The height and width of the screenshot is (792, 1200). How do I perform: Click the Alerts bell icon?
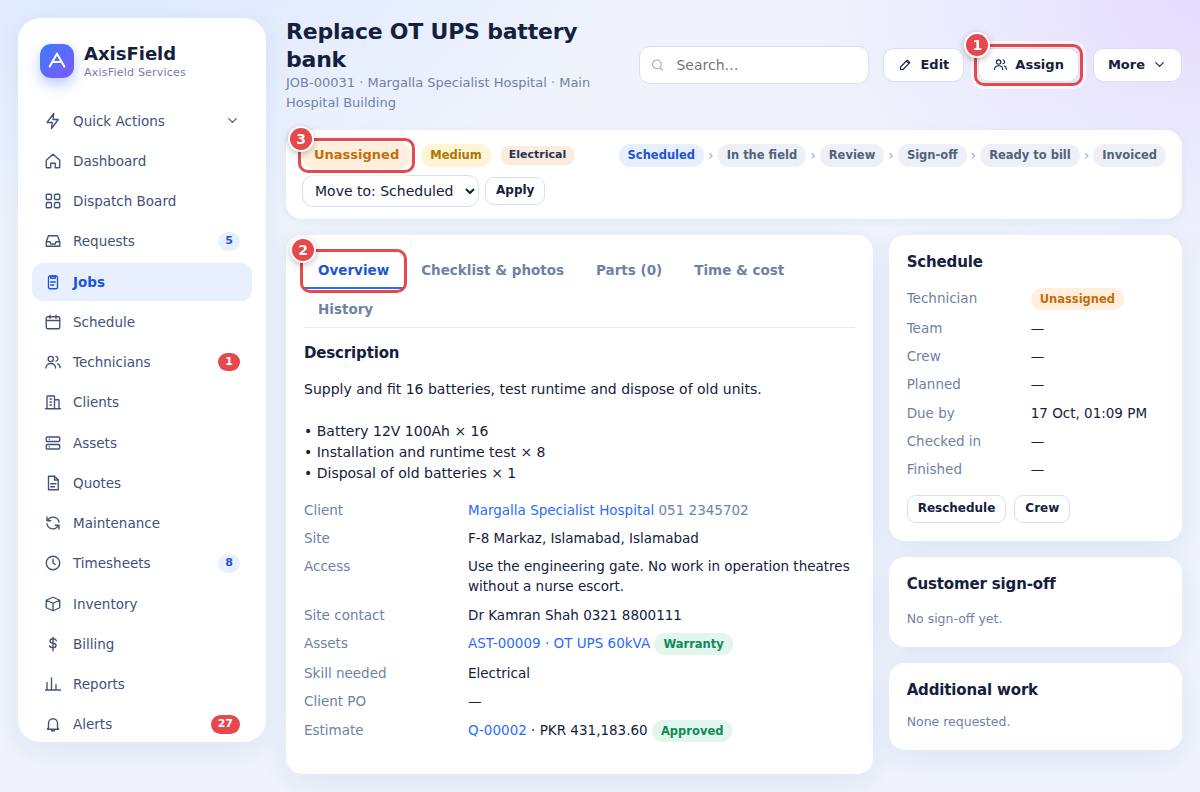tap(53, 724)
